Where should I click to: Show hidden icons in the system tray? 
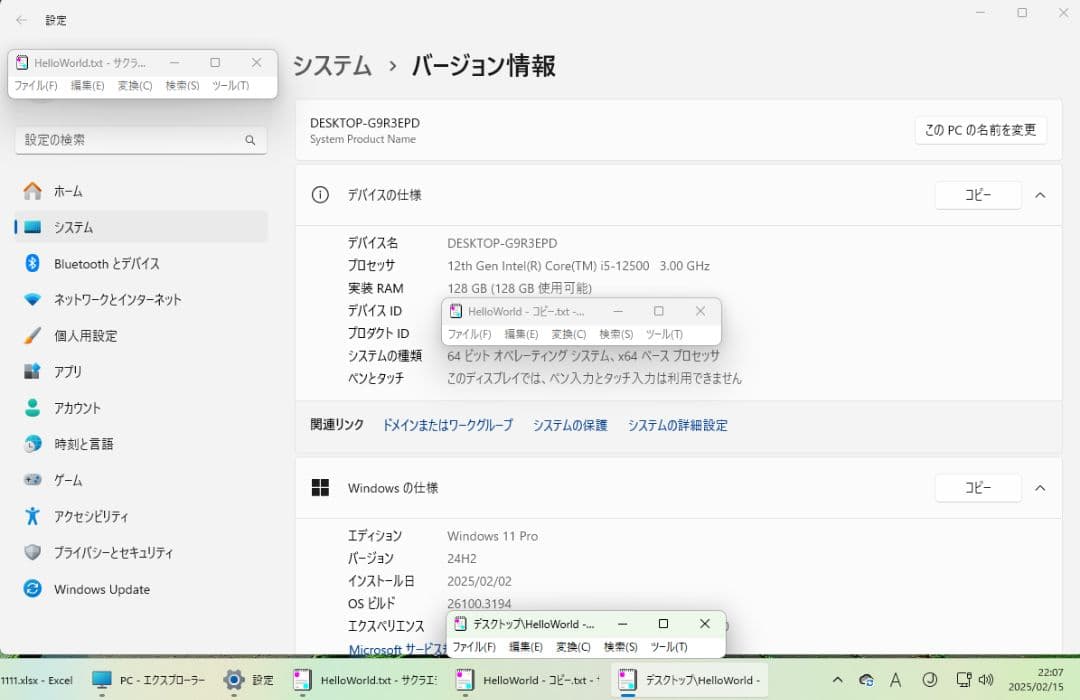(x=840, y=679)
